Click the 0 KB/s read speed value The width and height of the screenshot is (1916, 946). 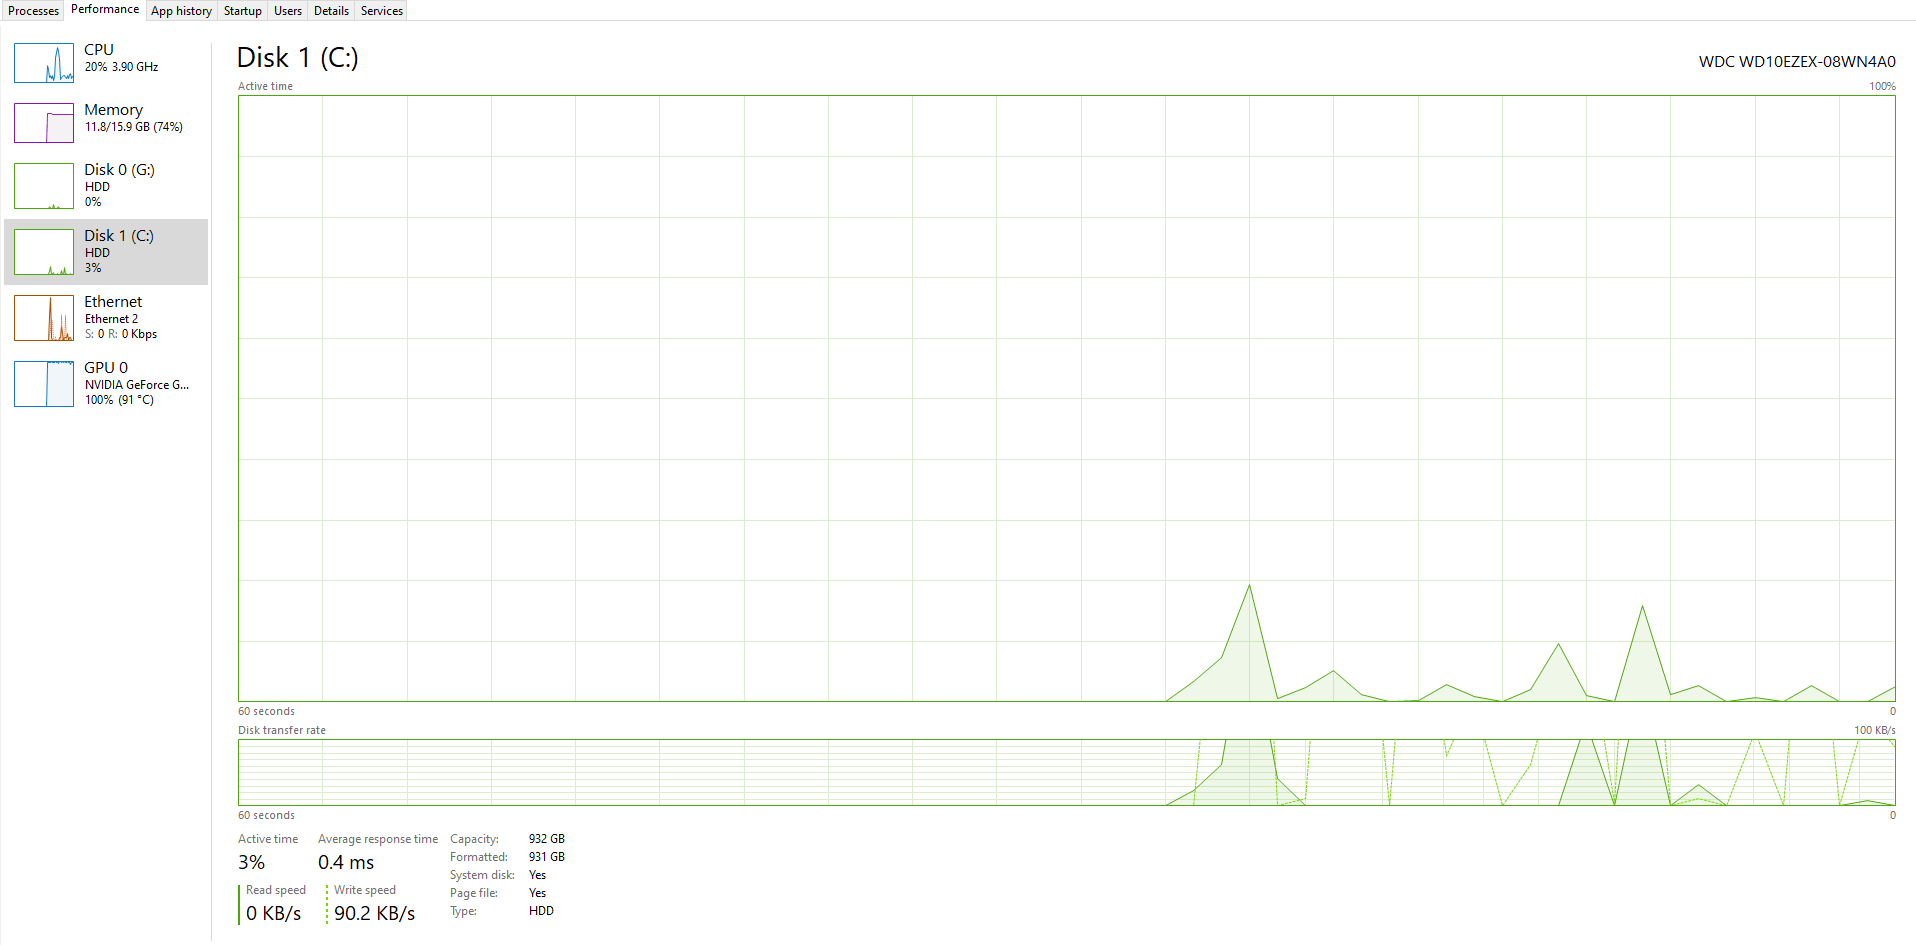pyautogui.click(x=274, y=913)
